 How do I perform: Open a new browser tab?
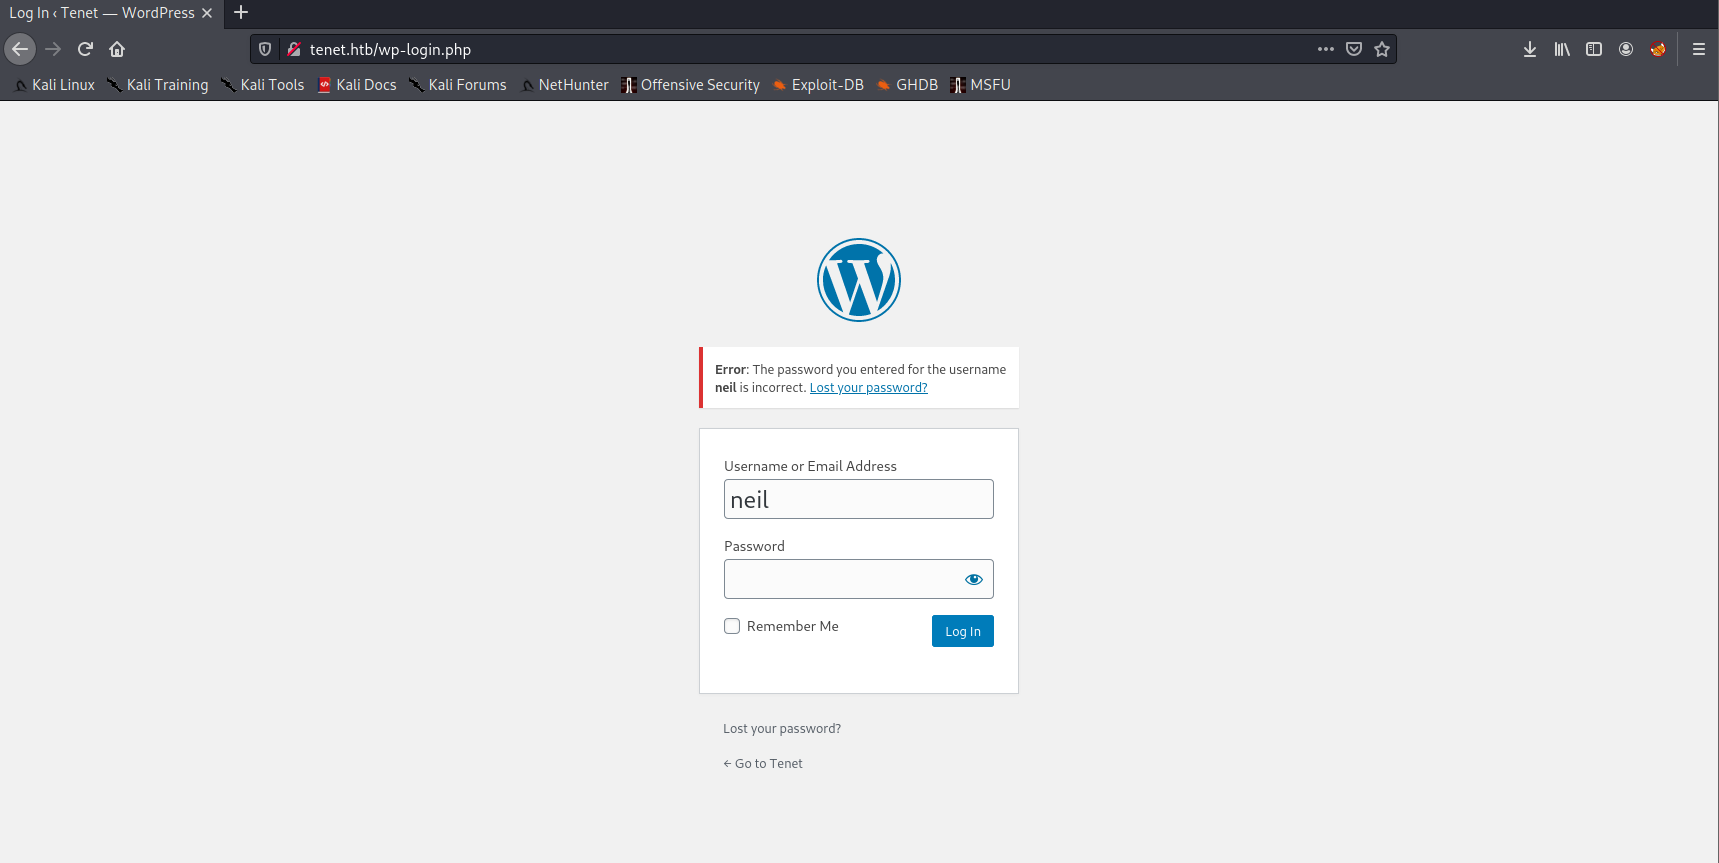(241, 13)
